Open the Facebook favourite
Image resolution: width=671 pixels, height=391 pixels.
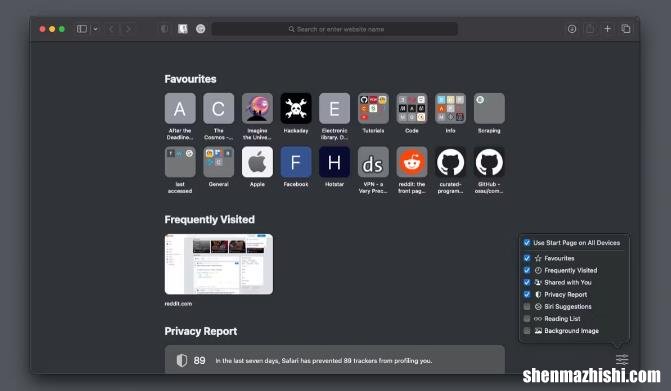pyautogui.click(x=296, y=162)
